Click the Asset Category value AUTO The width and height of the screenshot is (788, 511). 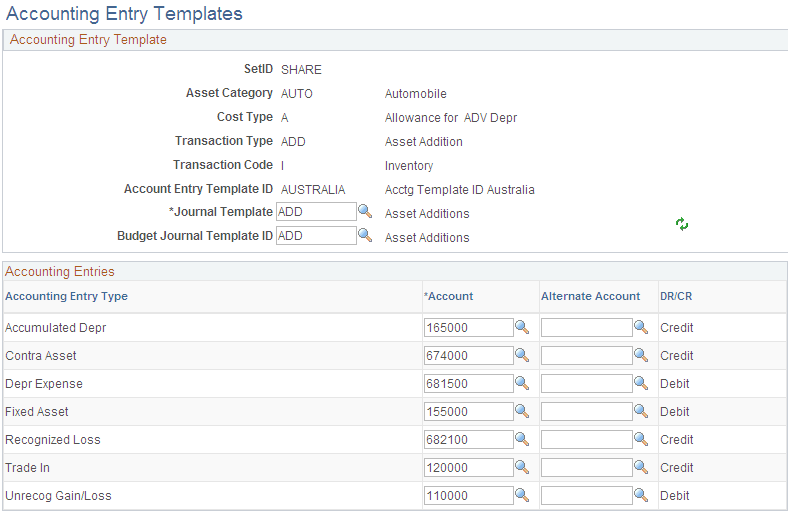(297, 94)
